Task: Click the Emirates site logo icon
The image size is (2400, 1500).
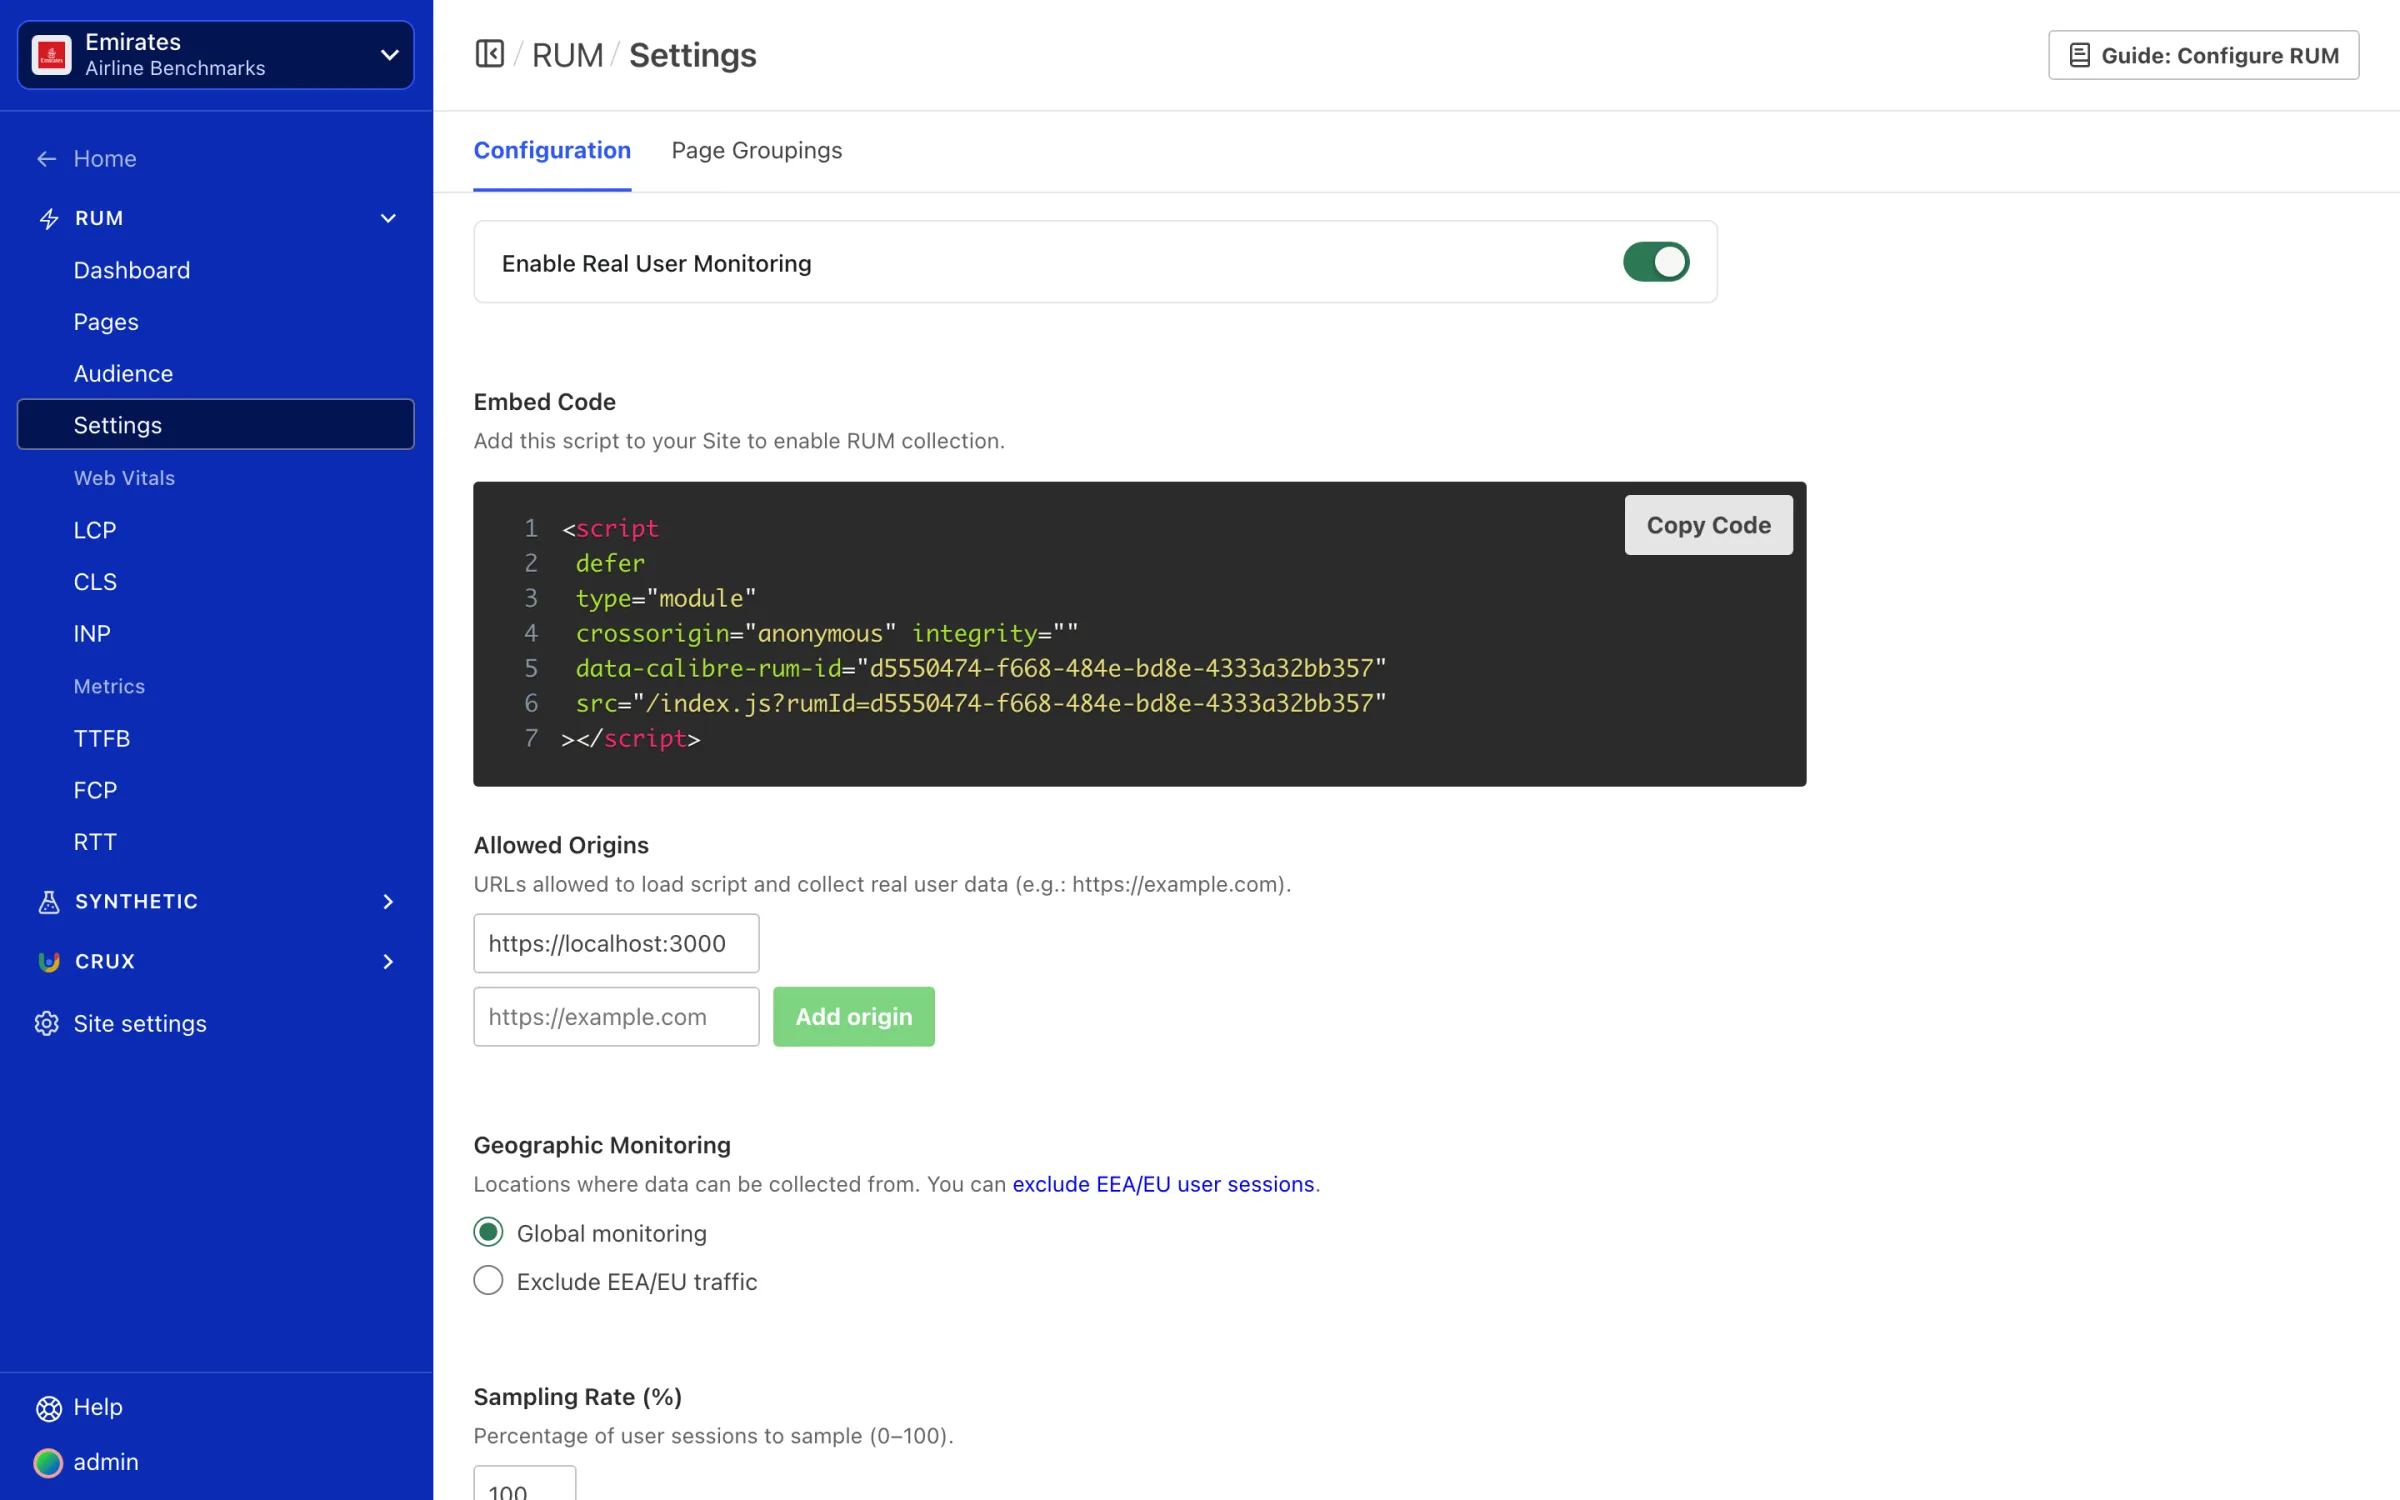Action: [x=51, y=55]
